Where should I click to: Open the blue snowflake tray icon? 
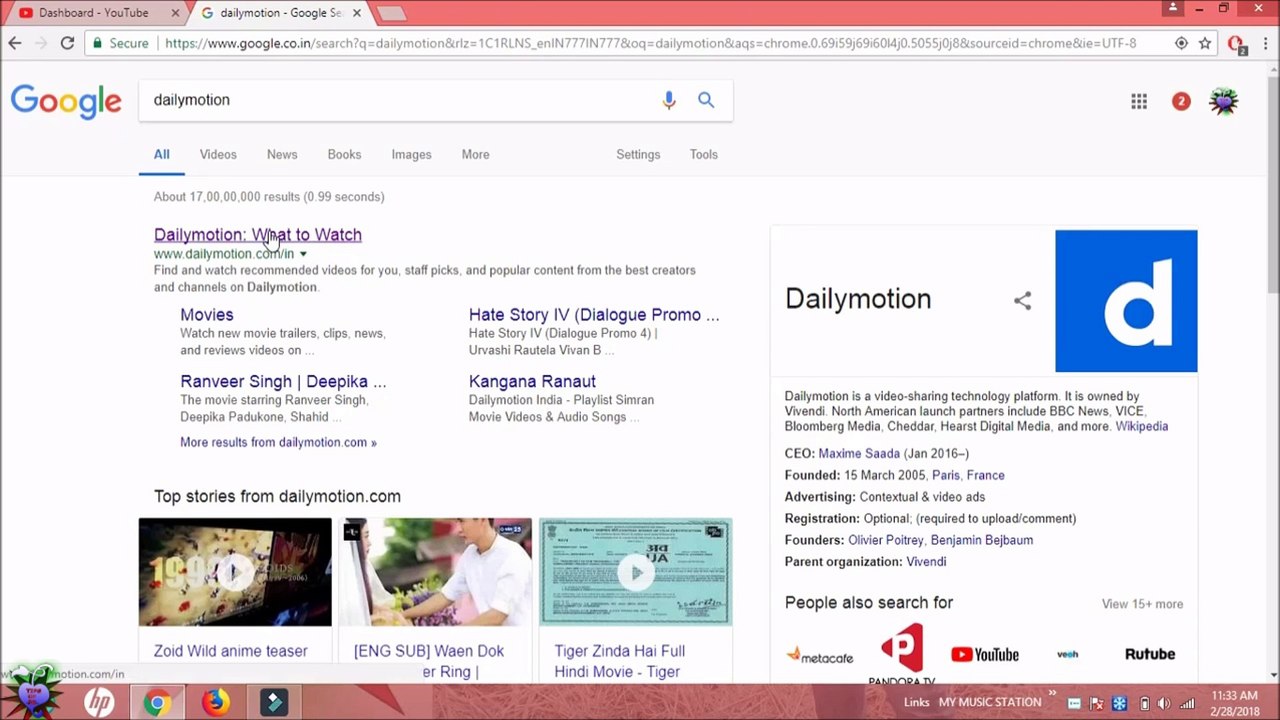(x=1120, y=703)
